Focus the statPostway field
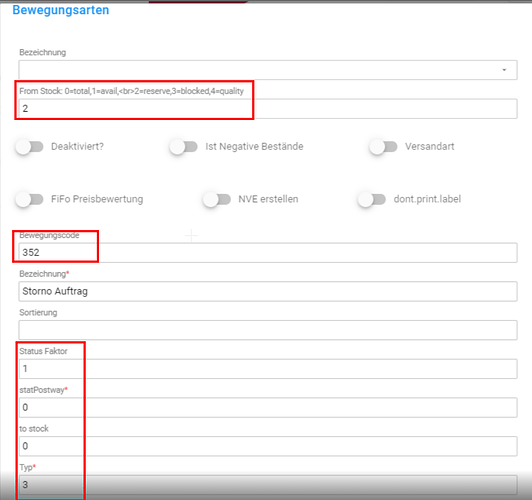This screenshot has width=532, height=500. coord(268,407)
